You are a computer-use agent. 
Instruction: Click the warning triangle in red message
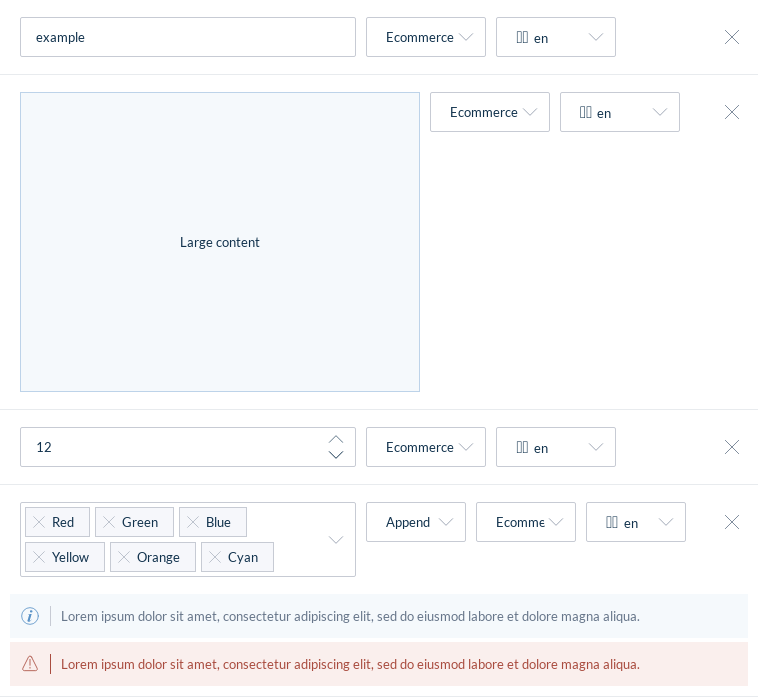30,663
